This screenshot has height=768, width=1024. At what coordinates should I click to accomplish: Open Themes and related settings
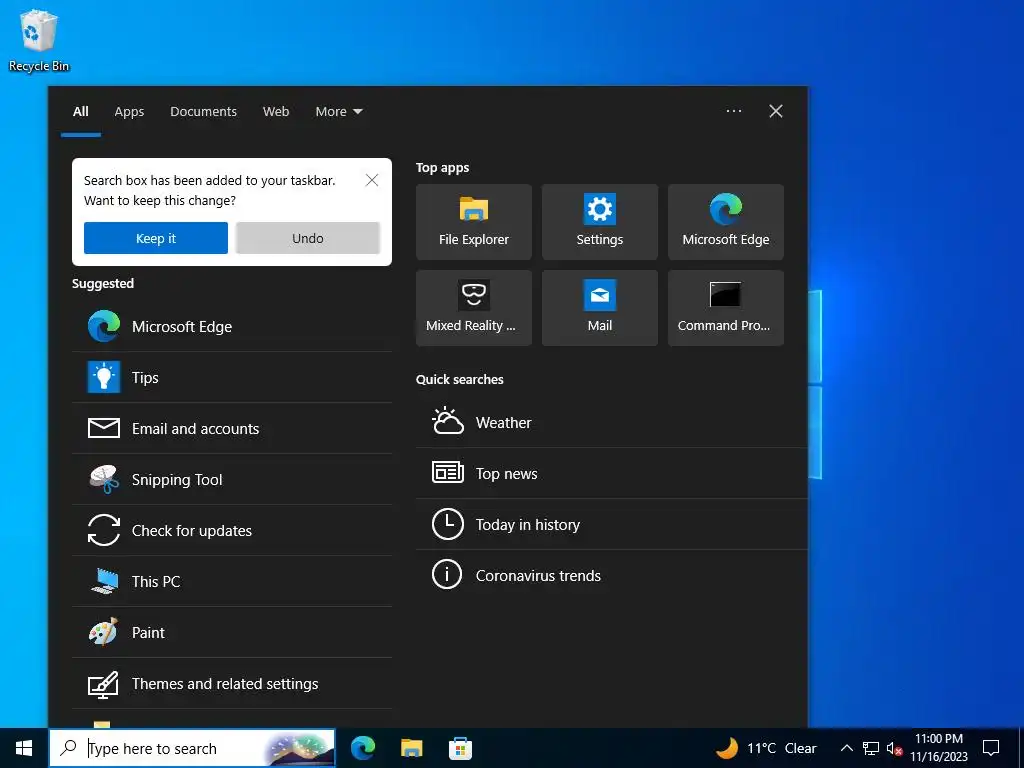coord(232,683)
